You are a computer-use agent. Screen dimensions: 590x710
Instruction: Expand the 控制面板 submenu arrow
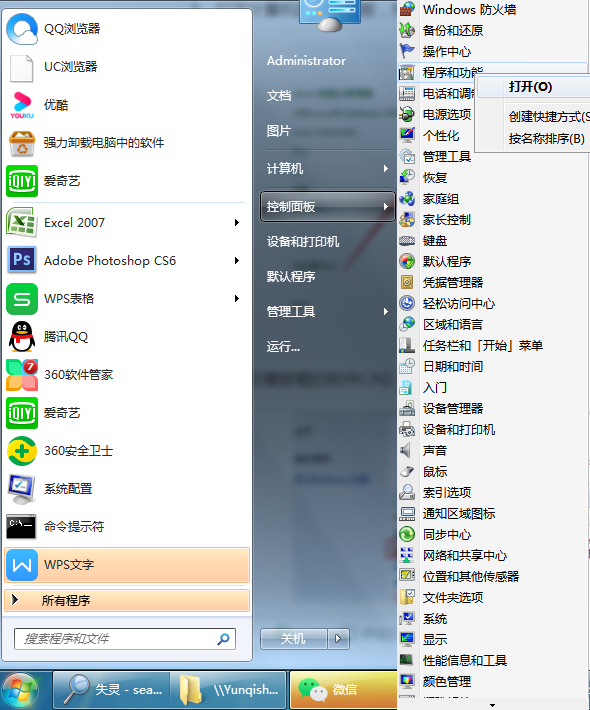click(386, 206)
